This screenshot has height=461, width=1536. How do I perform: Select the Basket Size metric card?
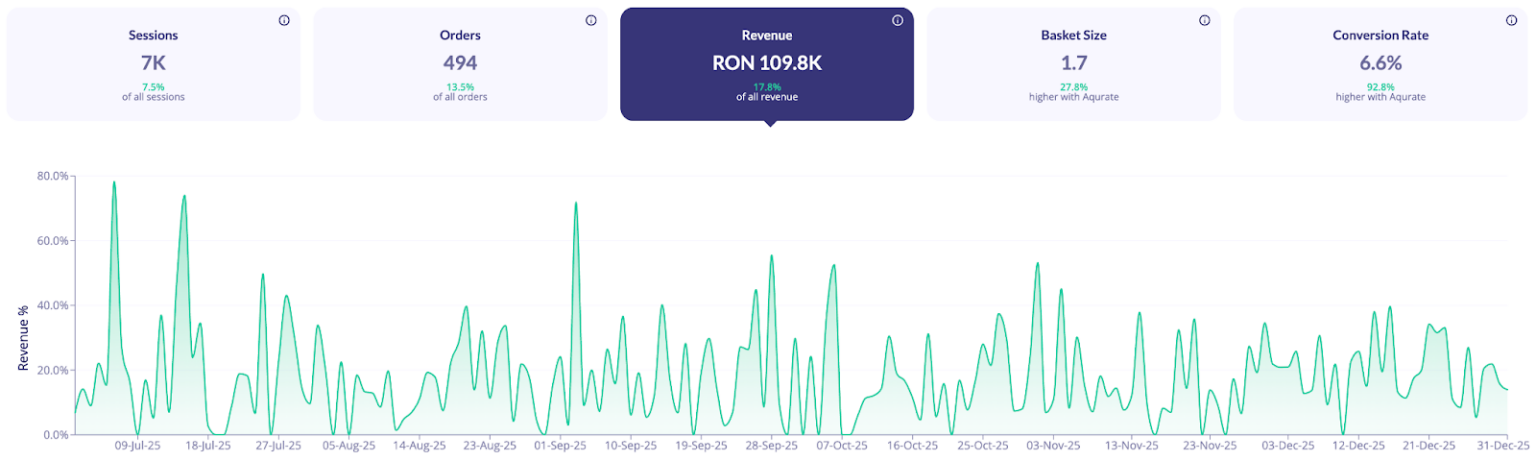pos(1073,64)
